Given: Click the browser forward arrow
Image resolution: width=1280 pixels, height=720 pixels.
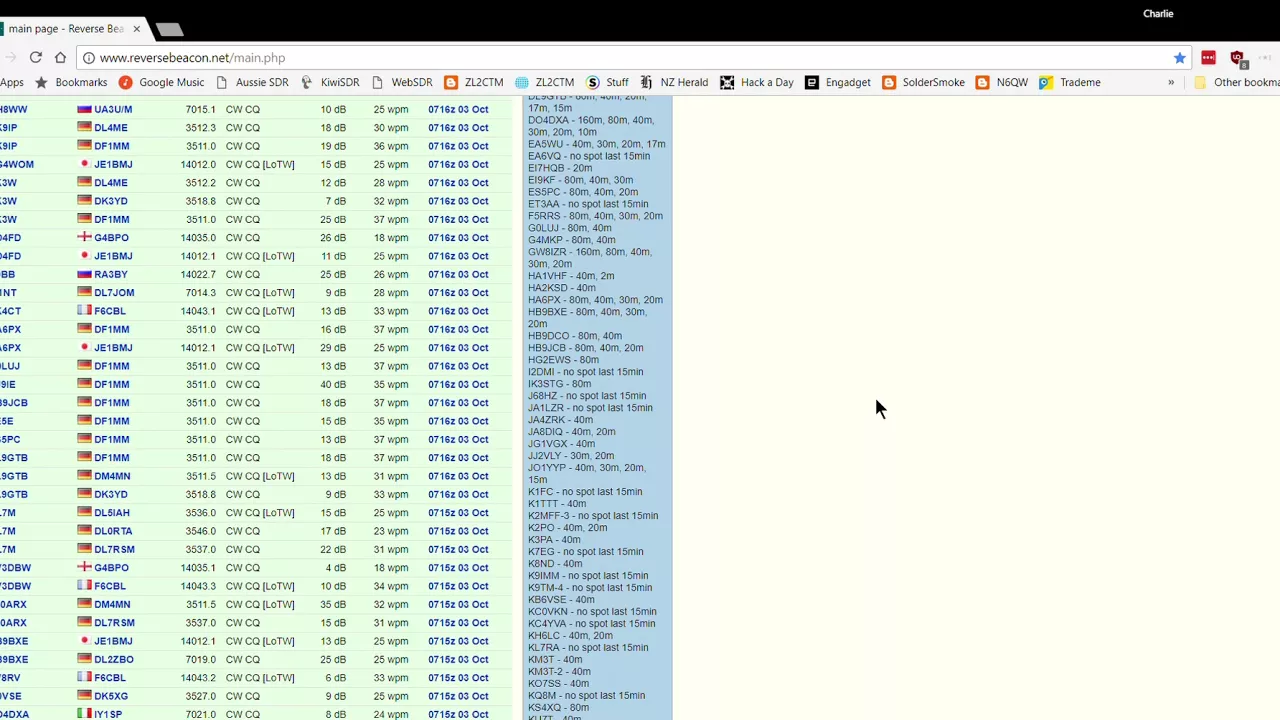Looking at the screenshot, I should pos(10,58).
